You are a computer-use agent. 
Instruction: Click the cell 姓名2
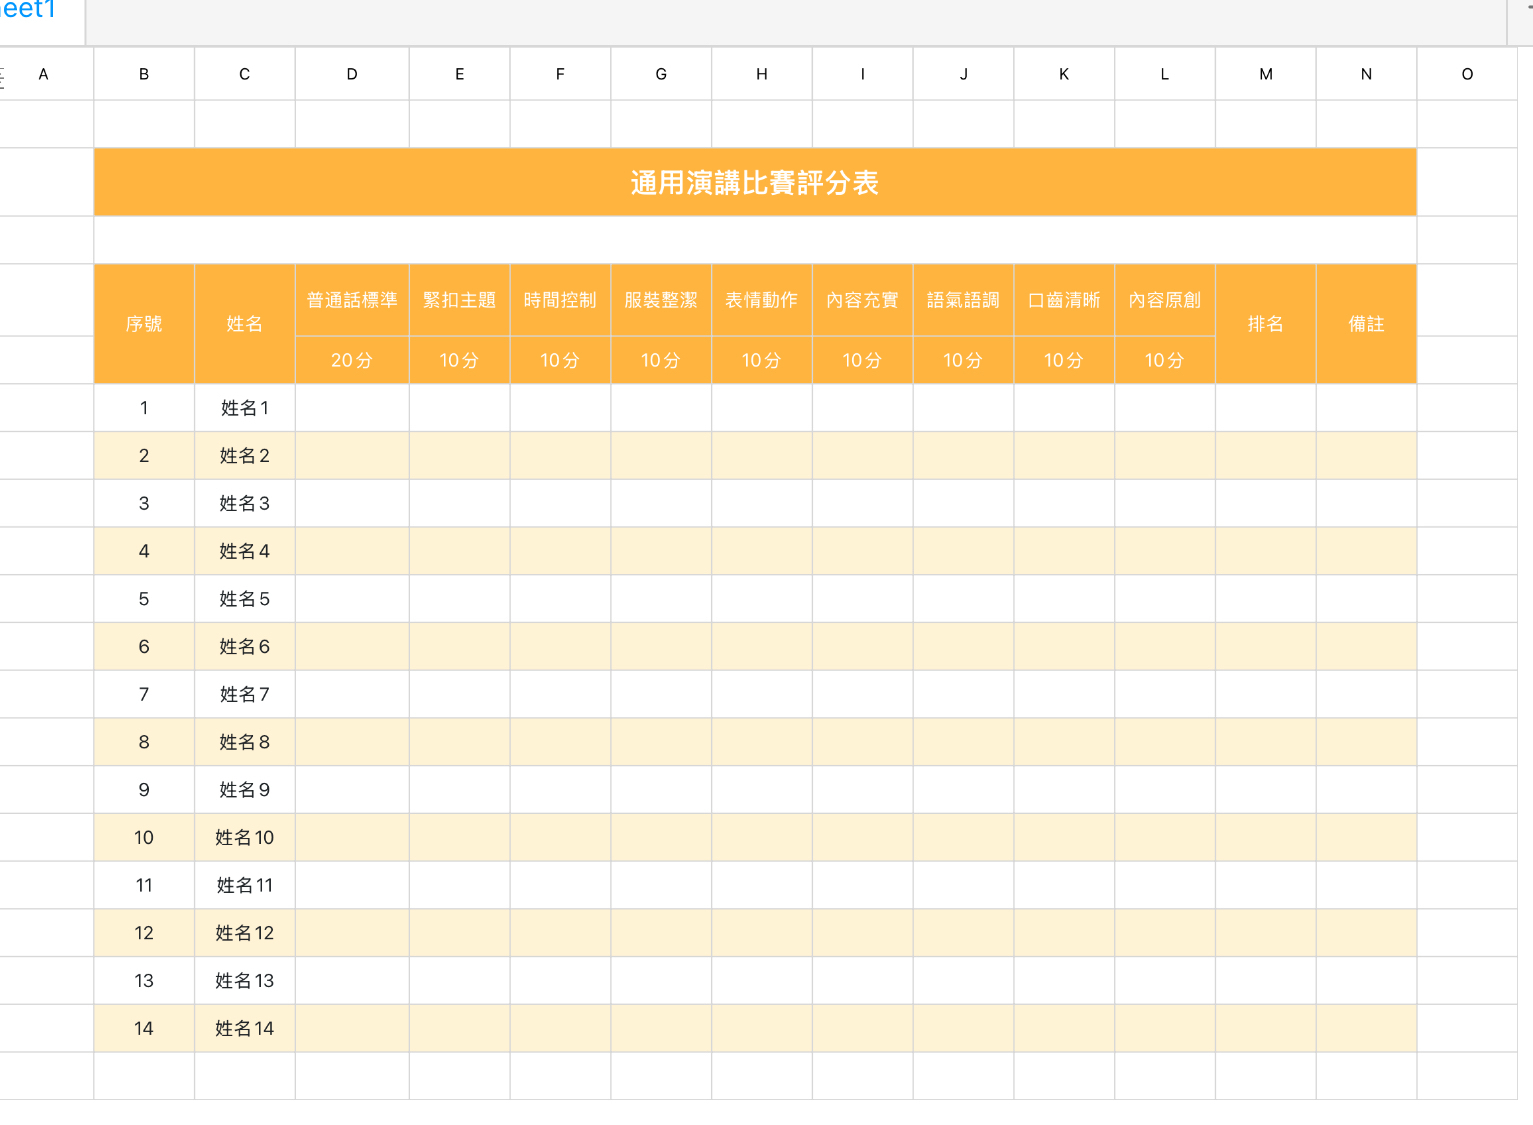[245, 456]
